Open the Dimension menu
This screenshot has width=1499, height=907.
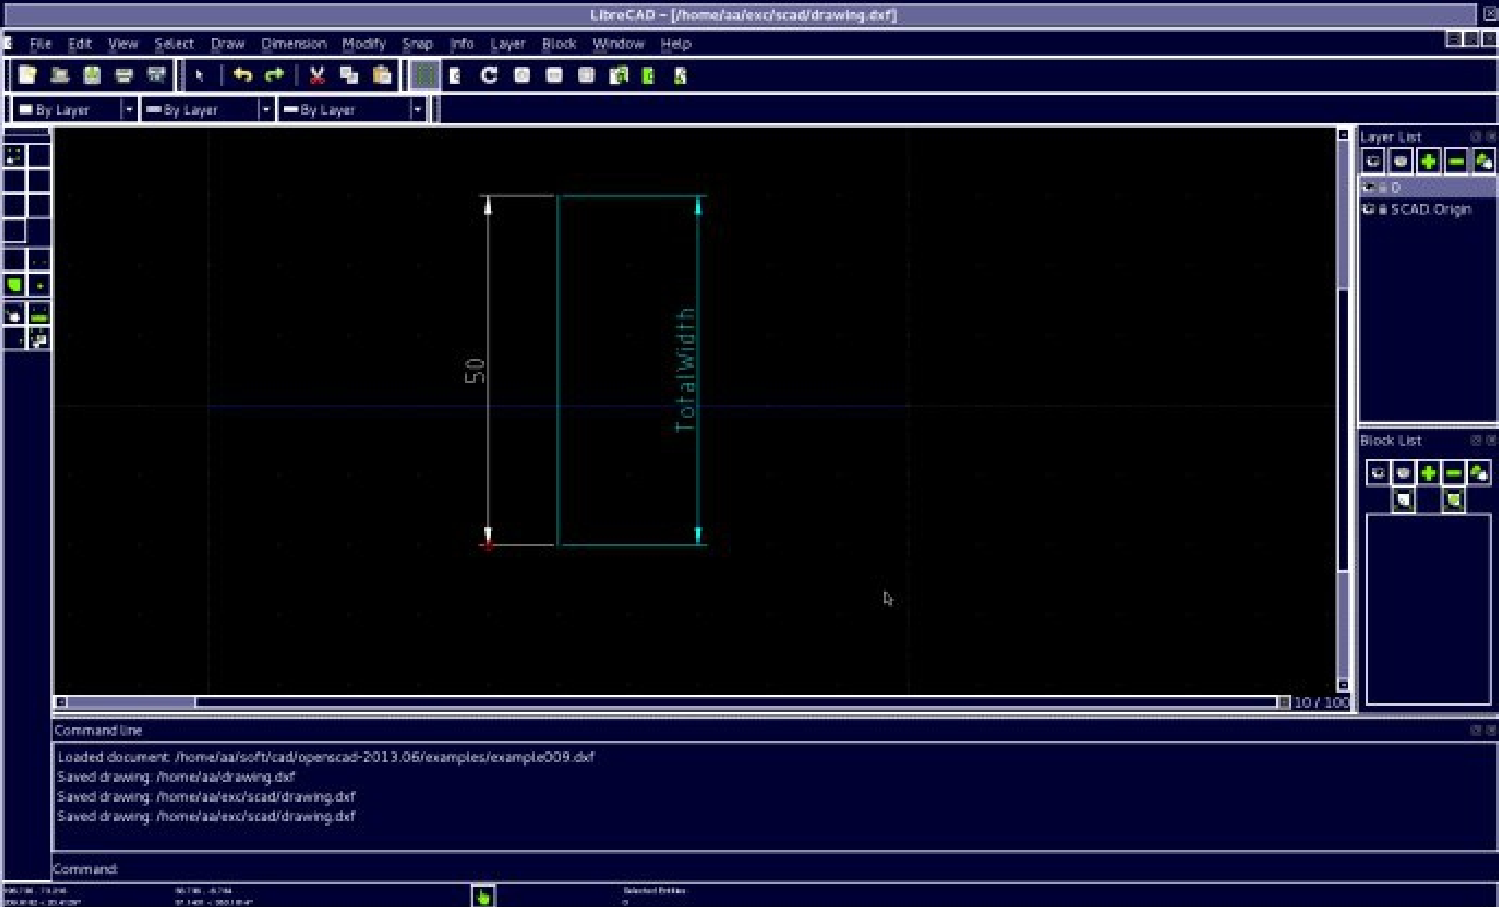(293, 44)
